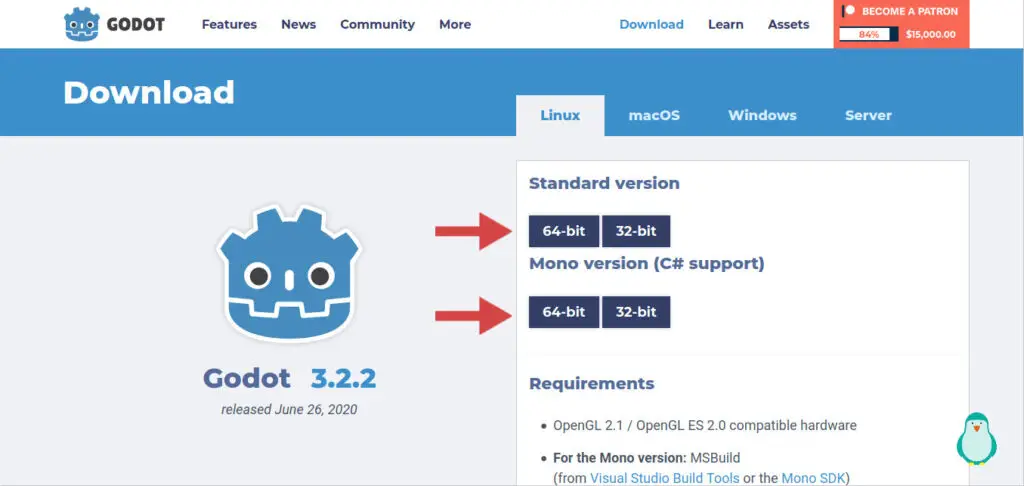Click the penguin mascot icon
The width and height of the screenshot is (1024, 486).
(976, 438)
